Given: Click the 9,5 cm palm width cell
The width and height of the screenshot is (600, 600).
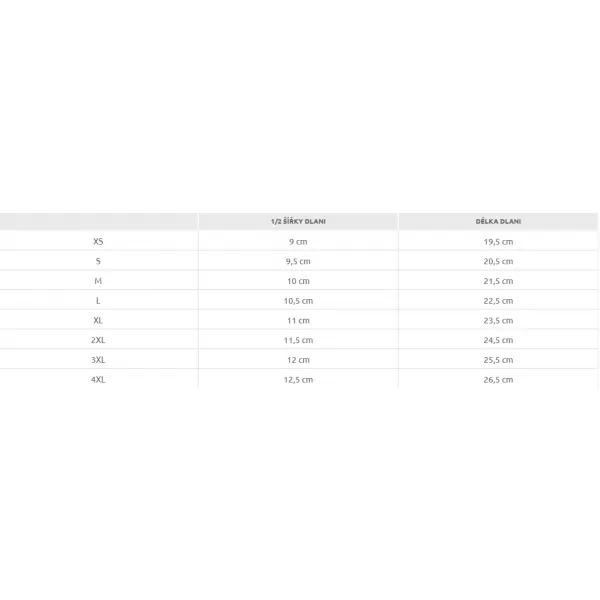Looking at the screenshot, I should tap(298, 261).
